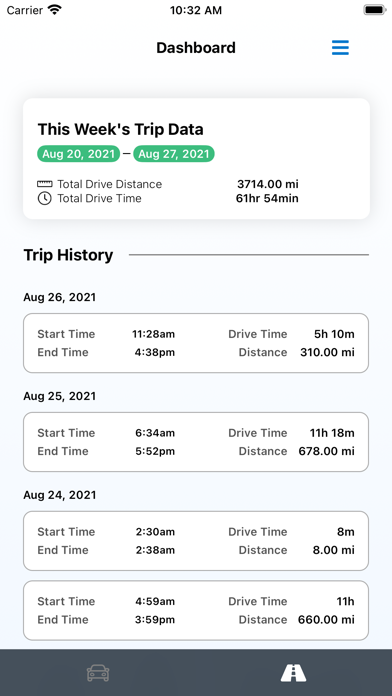The image size is (392, 696).
Task: Tap the Aug 24, 2021 date header
Action: (59, 495)
